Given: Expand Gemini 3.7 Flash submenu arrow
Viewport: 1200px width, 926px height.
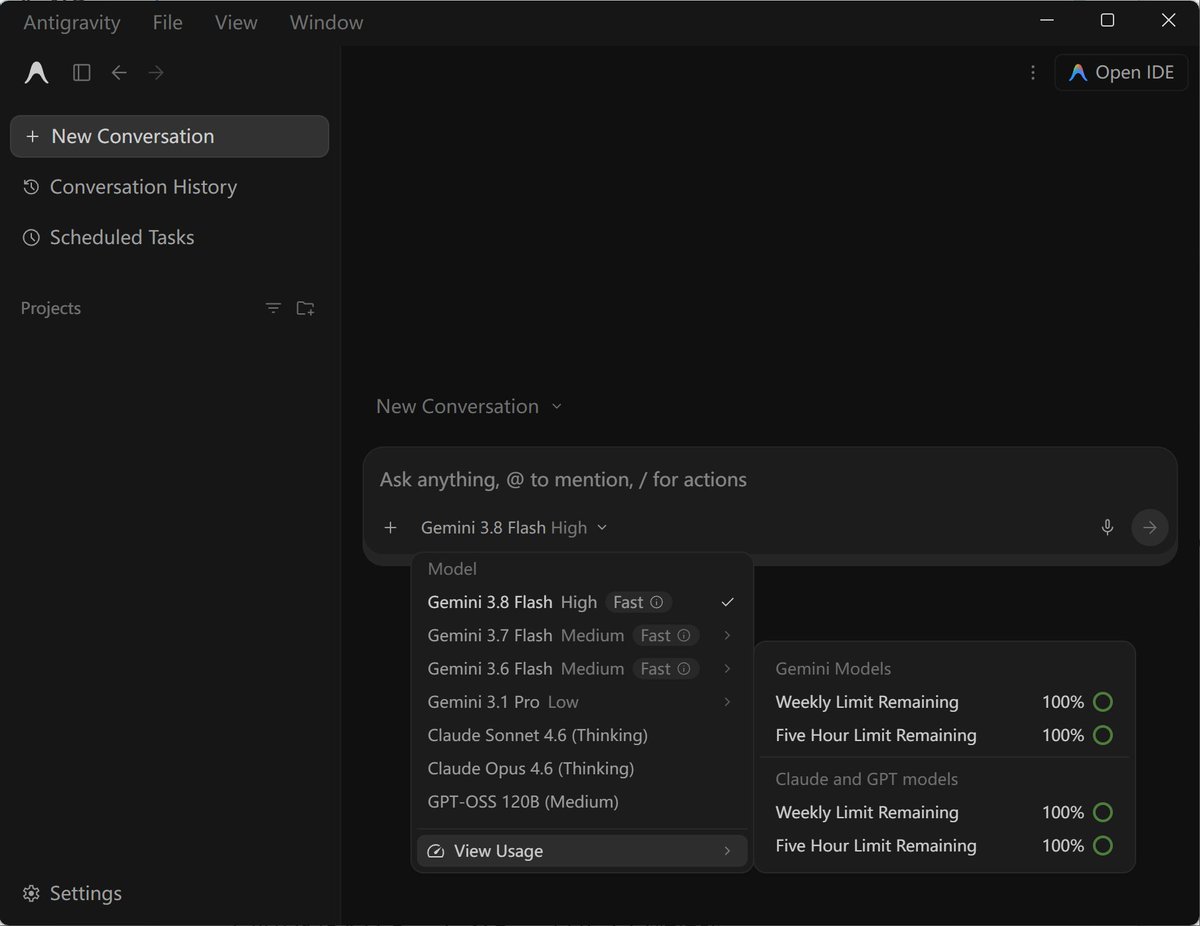Looking at the screenshot, I should (x=727, y=635).
